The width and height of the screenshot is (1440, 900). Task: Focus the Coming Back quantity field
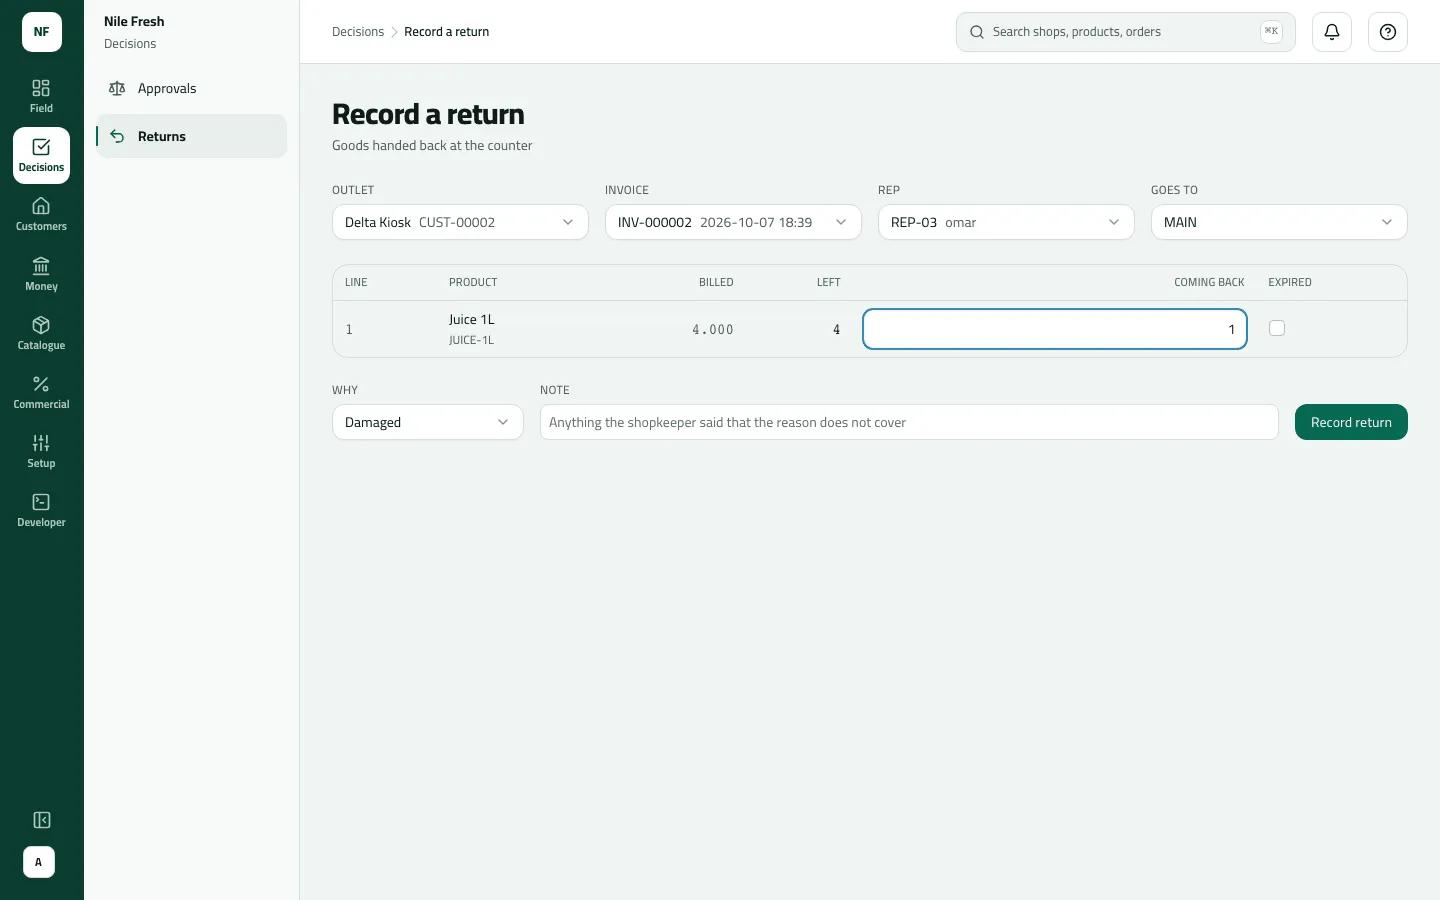pyautogui.click(x=1055, y=329)
